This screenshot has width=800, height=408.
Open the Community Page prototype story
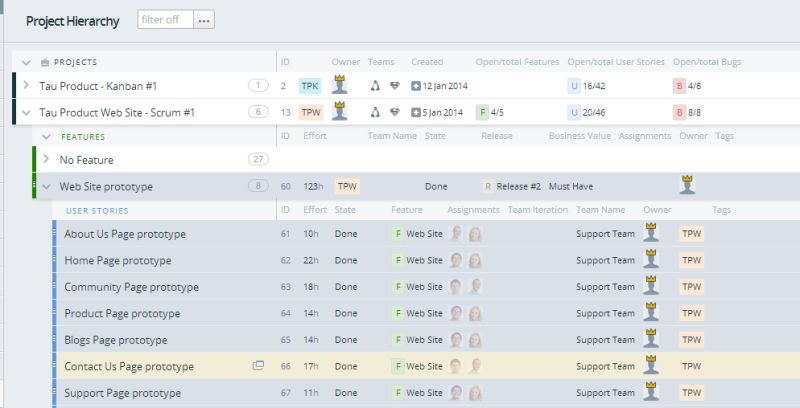132,287
